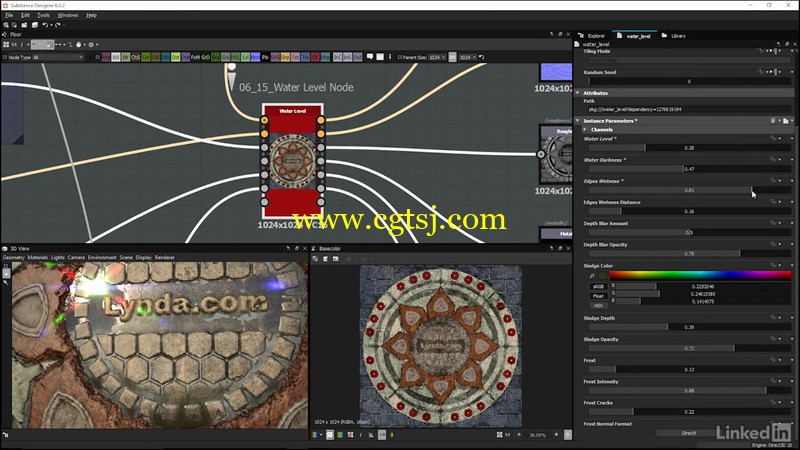The height and width of the screenshot is (450, 800).
Task: Add Blend node from graph toolbar
Action: coord(116,57)
